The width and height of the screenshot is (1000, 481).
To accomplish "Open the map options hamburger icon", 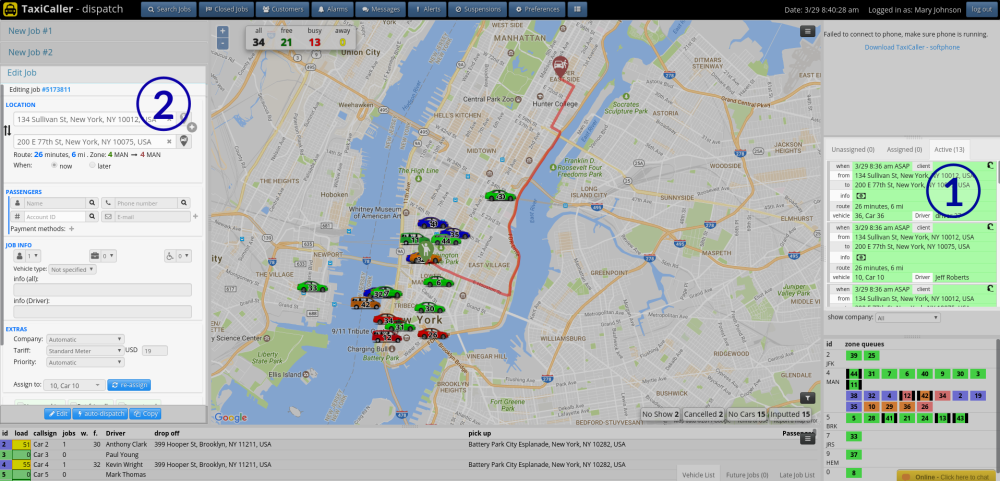I will 807,31.
